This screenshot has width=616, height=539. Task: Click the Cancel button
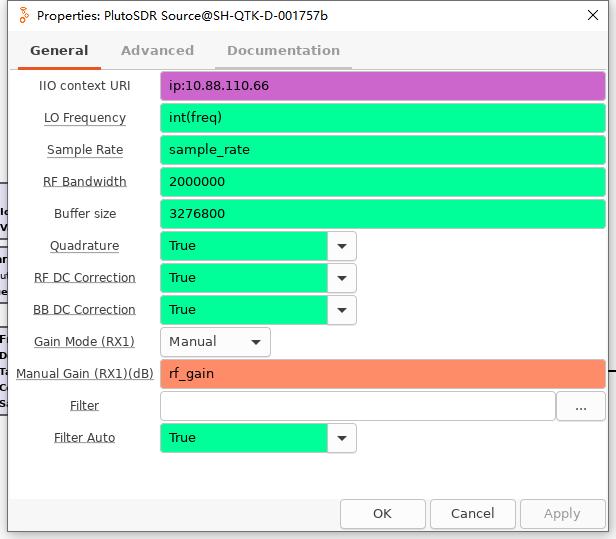[473, 513]
